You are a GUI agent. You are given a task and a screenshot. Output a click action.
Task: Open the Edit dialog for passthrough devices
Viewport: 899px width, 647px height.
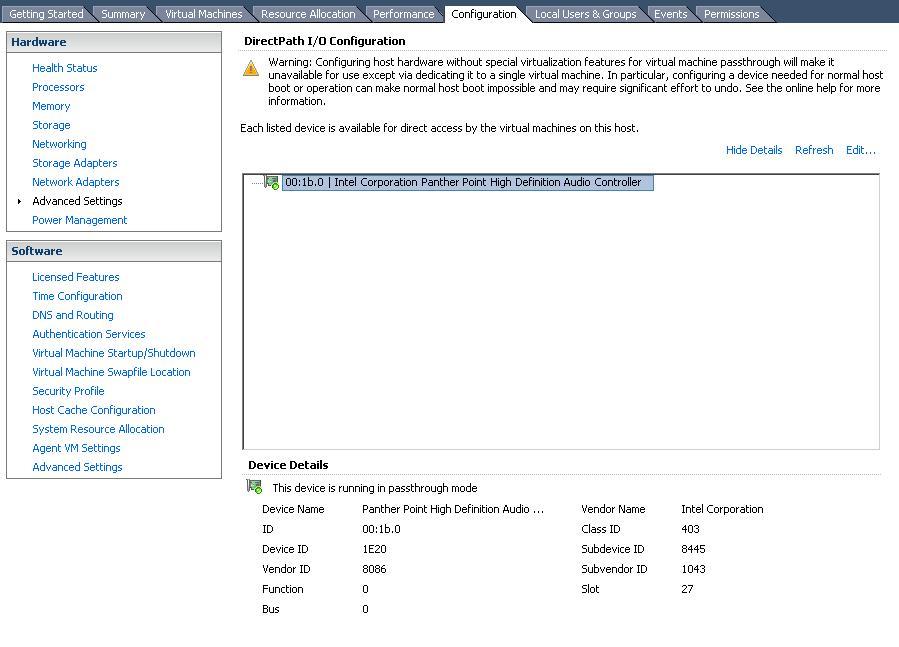pos(861,149)
